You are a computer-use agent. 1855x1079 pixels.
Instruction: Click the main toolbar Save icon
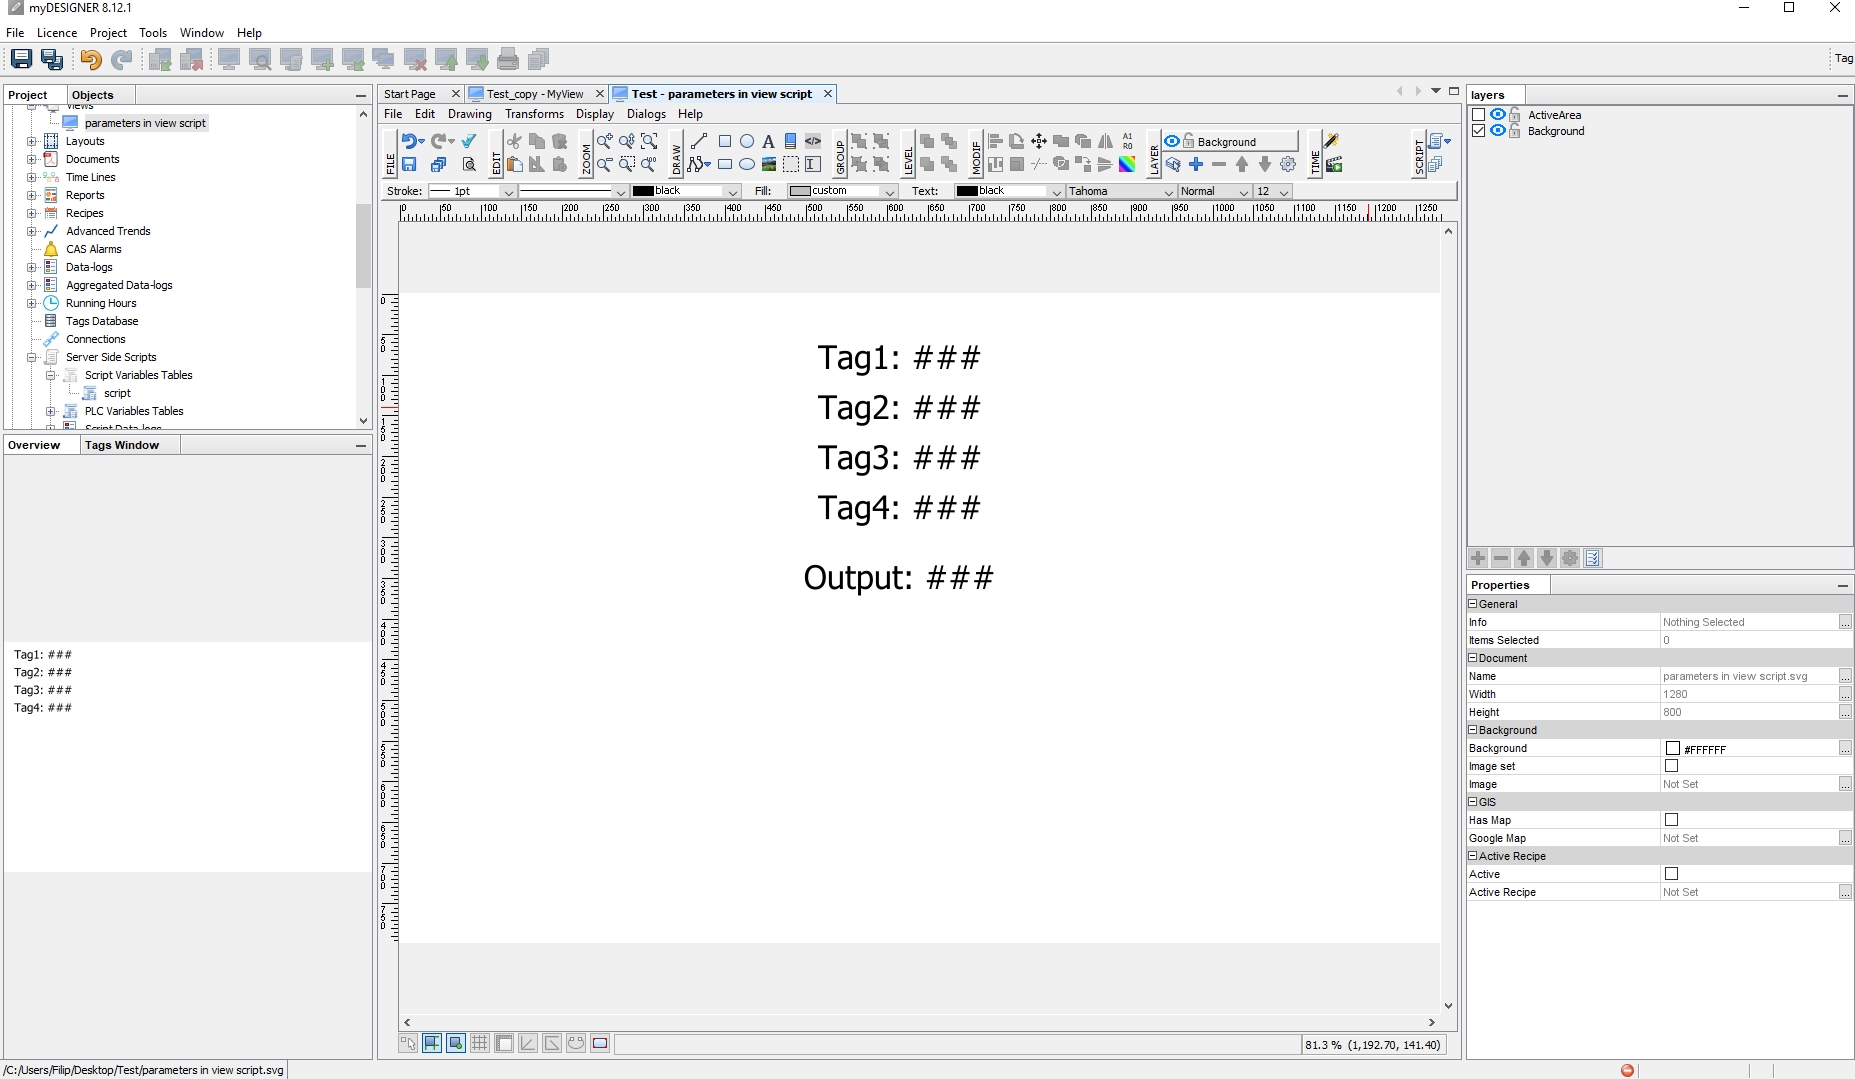pos(21,59)
